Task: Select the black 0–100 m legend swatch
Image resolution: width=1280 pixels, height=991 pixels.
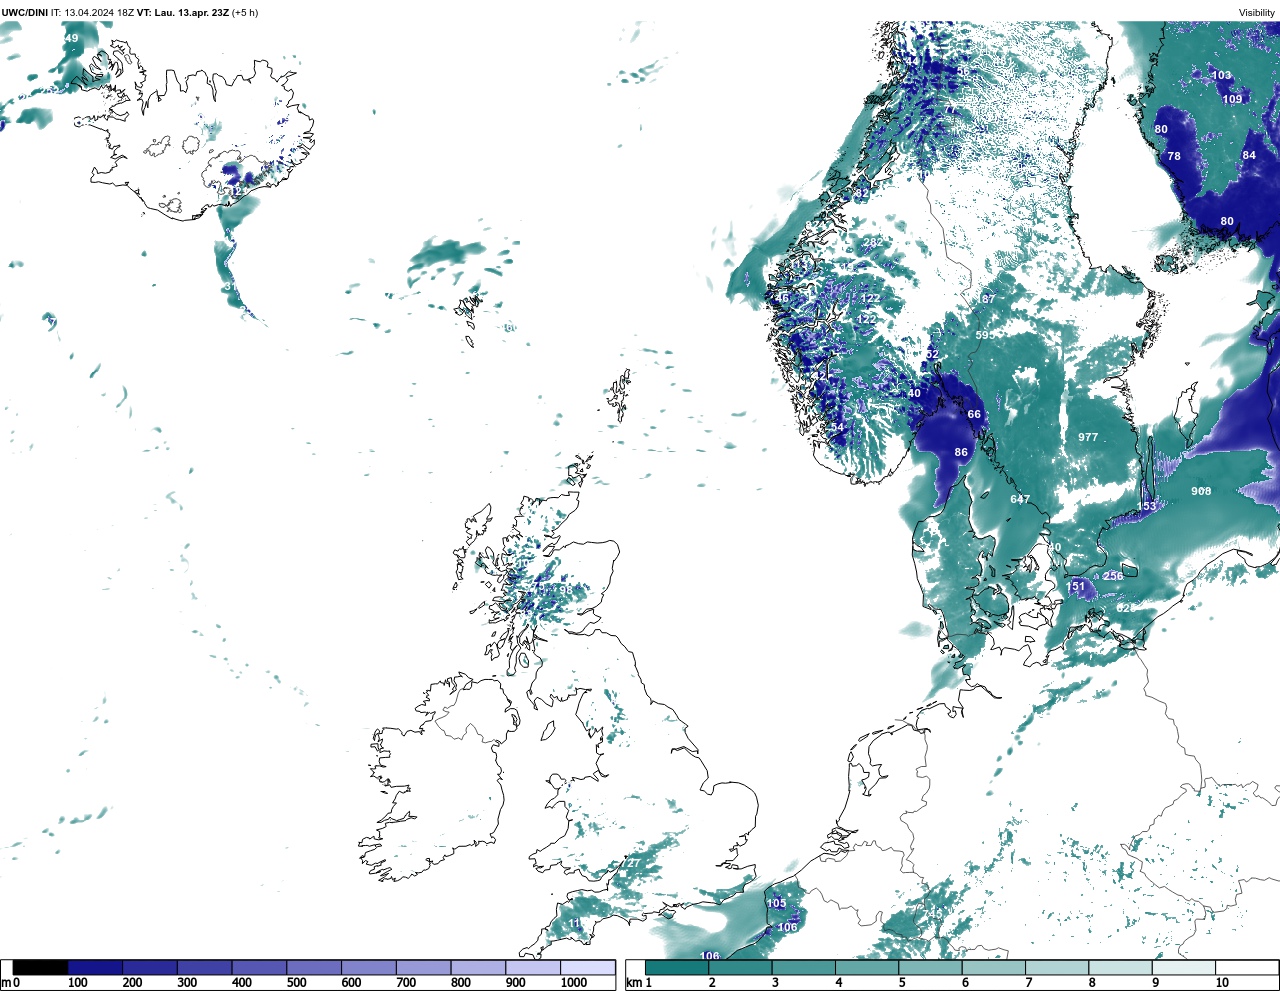Action: [40, 967]
